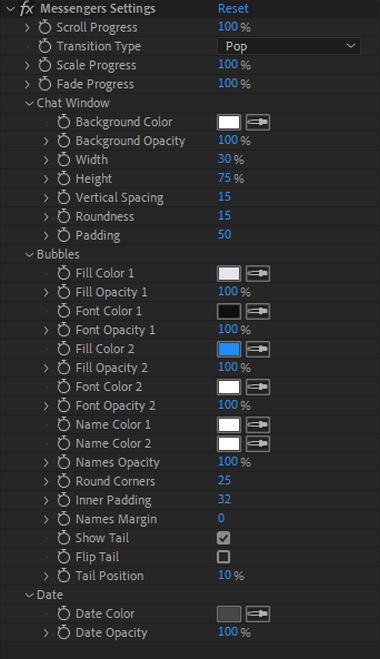Click the Round Corners value 25
Screen dimensions: 380x659
tap(224, 480)
